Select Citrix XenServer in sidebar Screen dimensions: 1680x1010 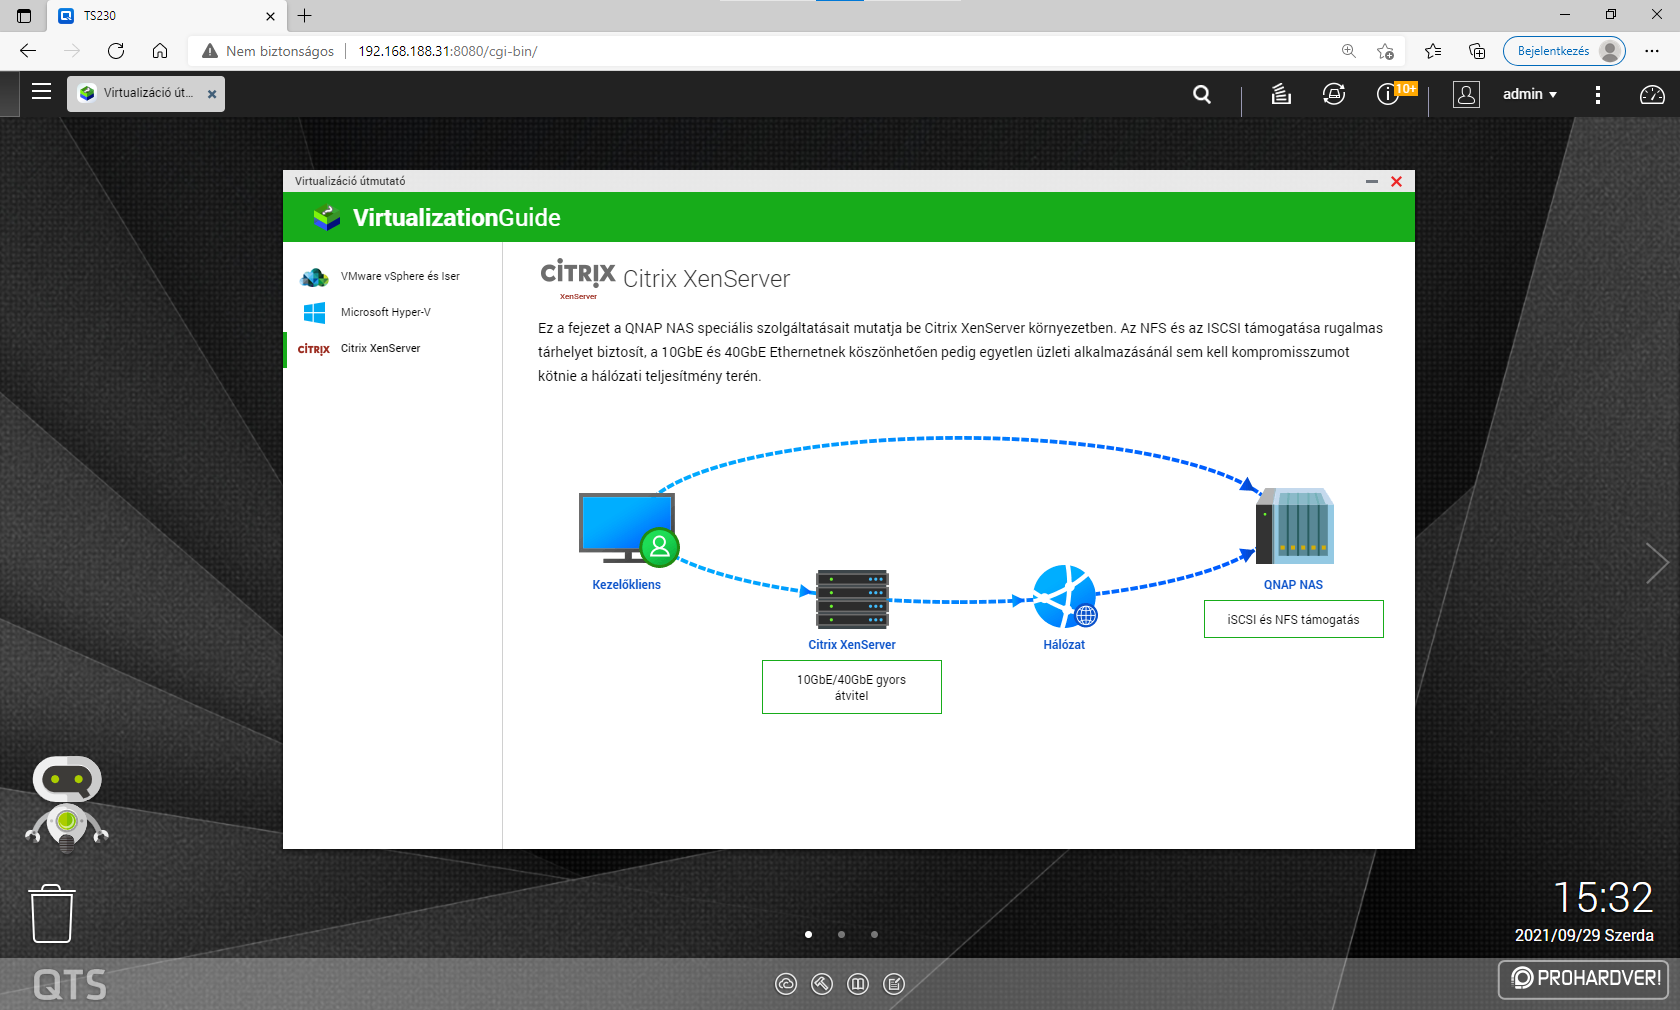coord(393,348)
